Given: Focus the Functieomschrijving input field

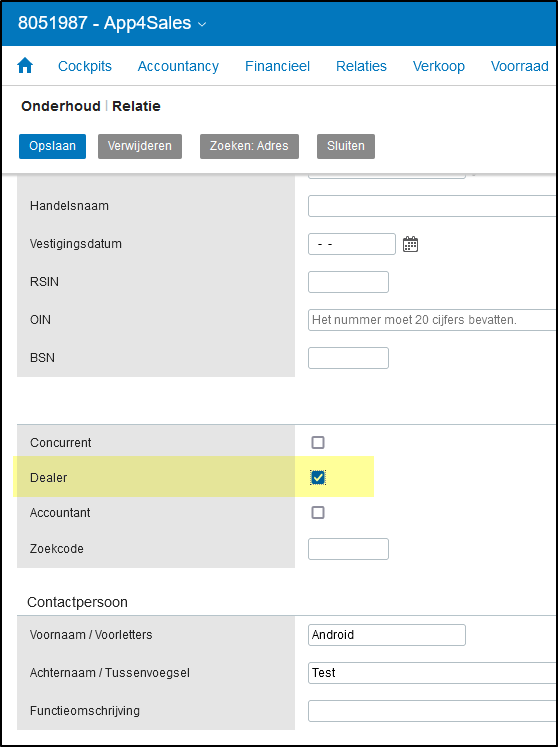Looking at the screenshot, I should point(433,711).
